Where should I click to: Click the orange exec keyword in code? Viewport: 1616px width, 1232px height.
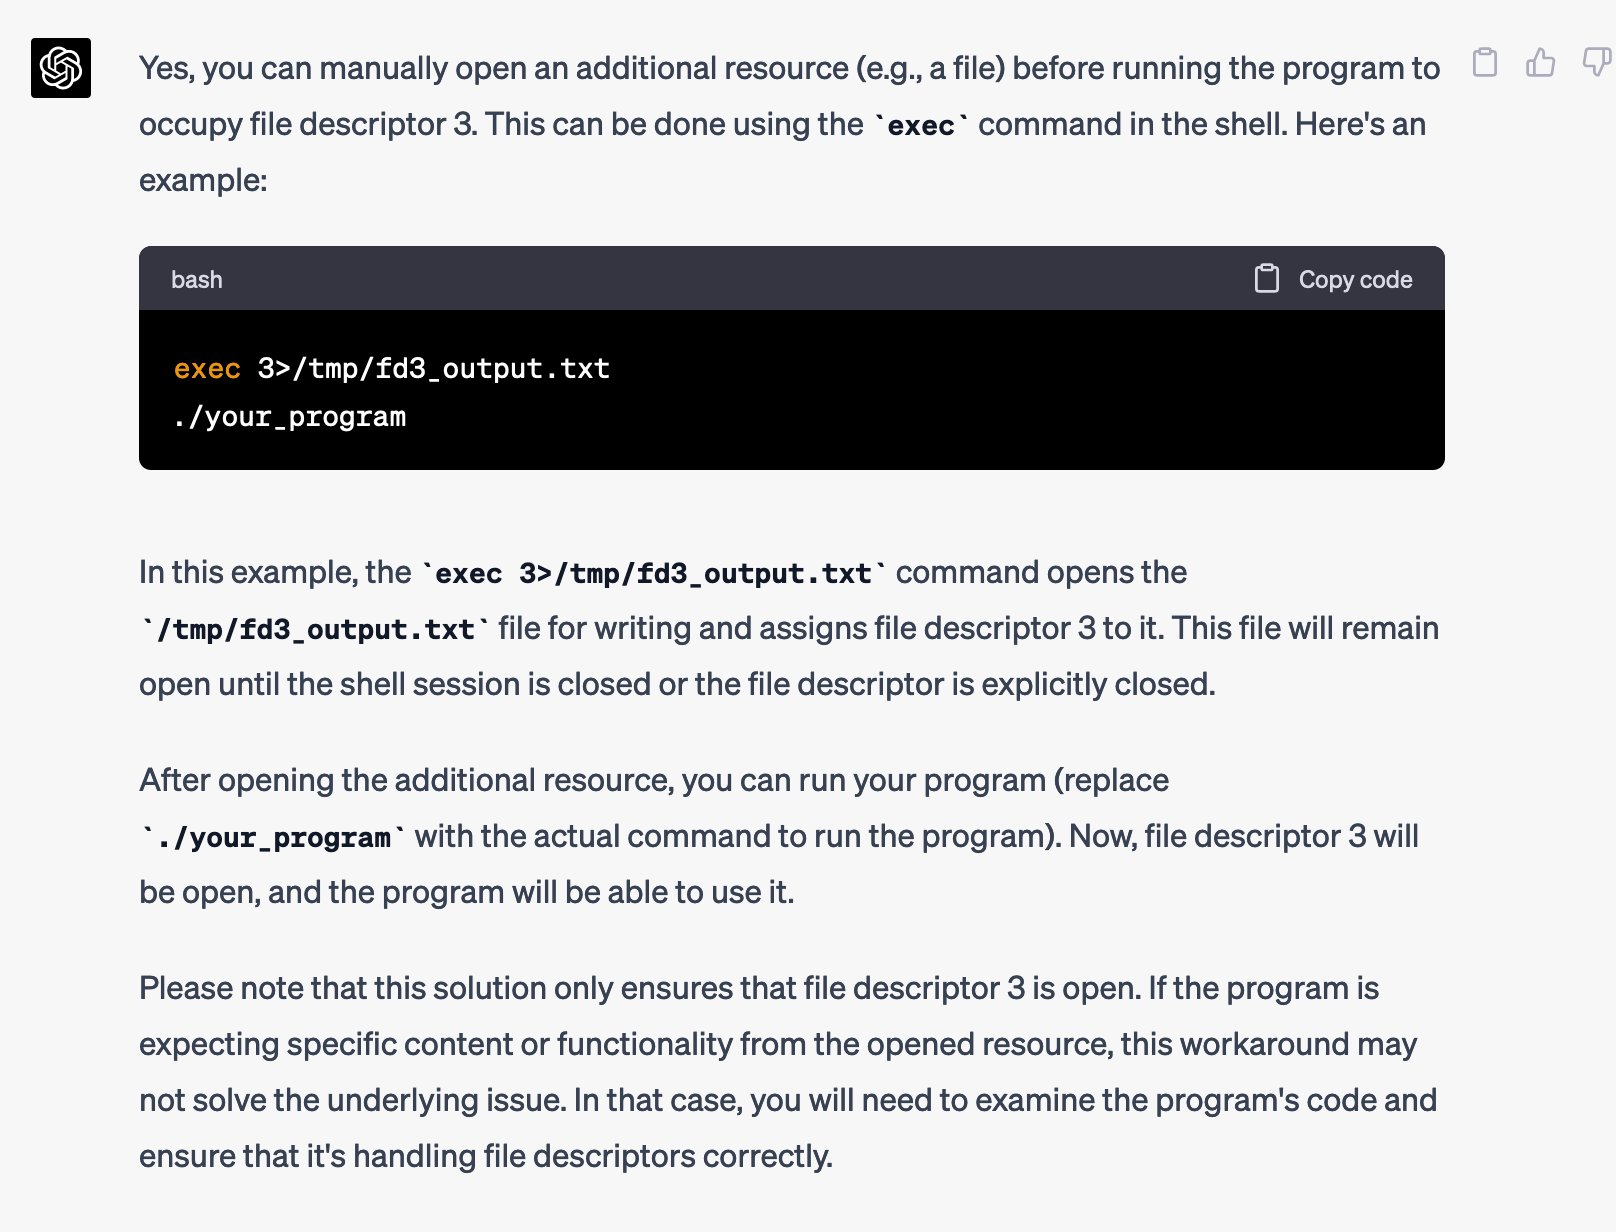point(207,369)
